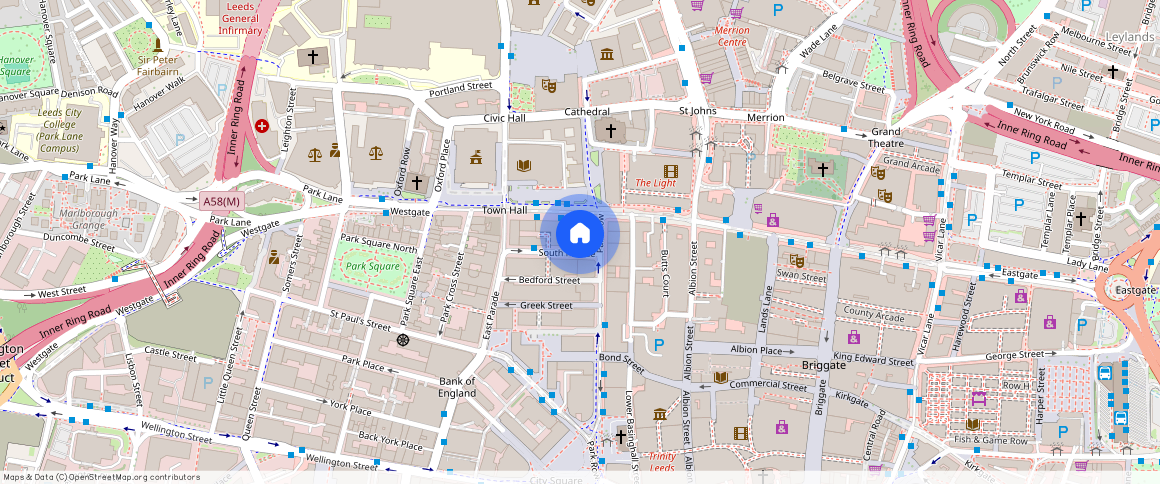
Task: Open the cinema icon above The Light
Action: (x=670, y=171)
